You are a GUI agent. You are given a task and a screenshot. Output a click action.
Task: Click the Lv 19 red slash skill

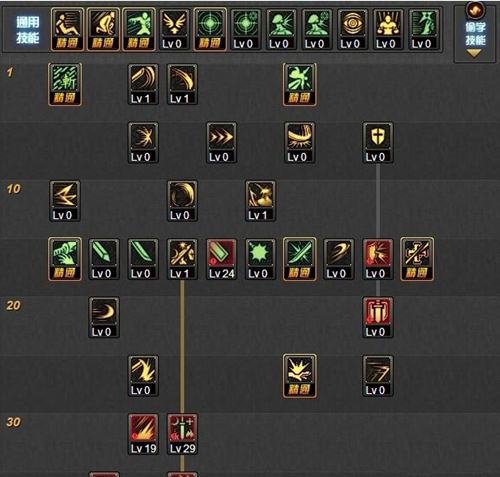143,434
